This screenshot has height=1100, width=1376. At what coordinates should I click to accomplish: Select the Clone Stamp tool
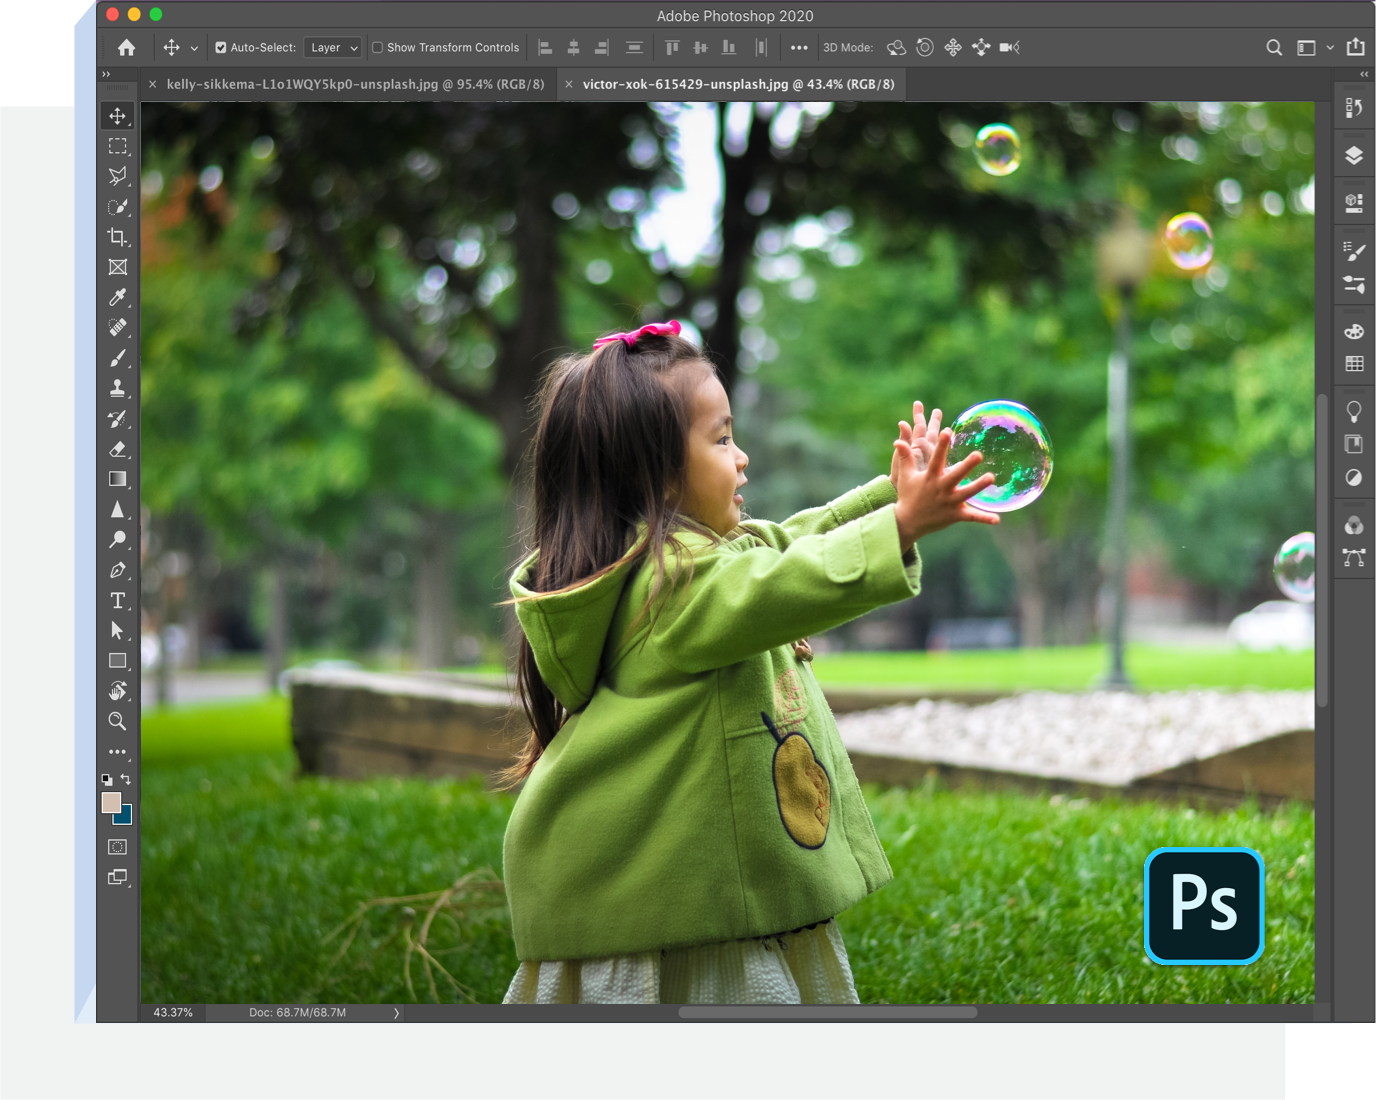point(117,388)
